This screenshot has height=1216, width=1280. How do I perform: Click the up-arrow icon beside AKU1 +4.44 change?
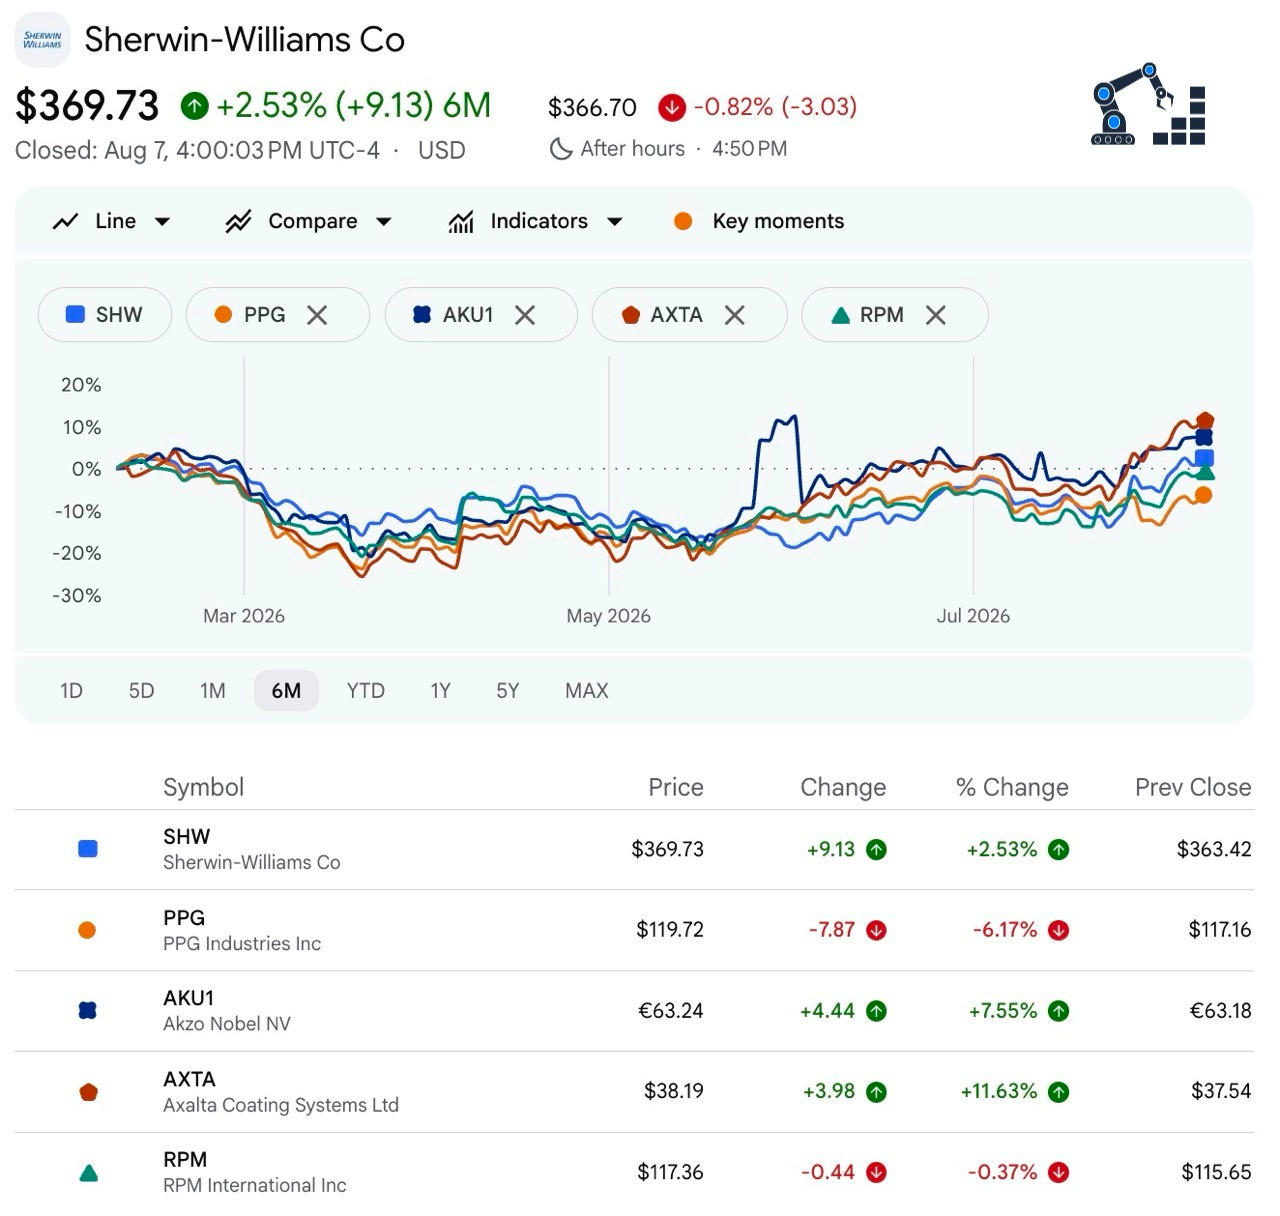point(877,1011)
